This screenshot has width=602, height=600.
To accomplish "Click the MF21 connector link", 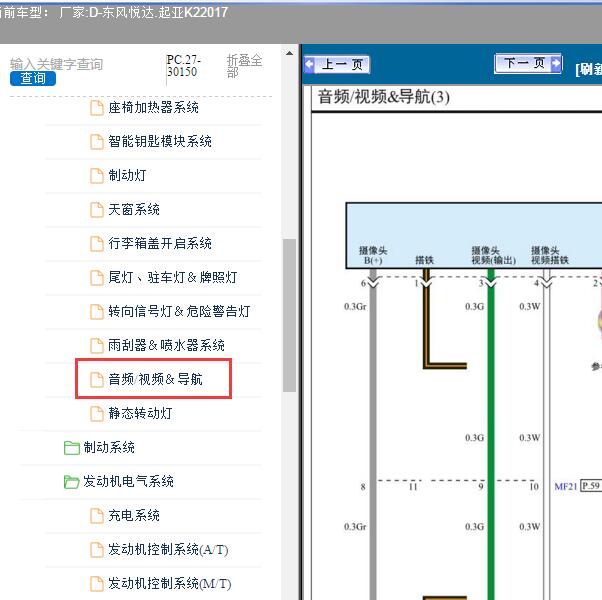I will click(566, 486).
